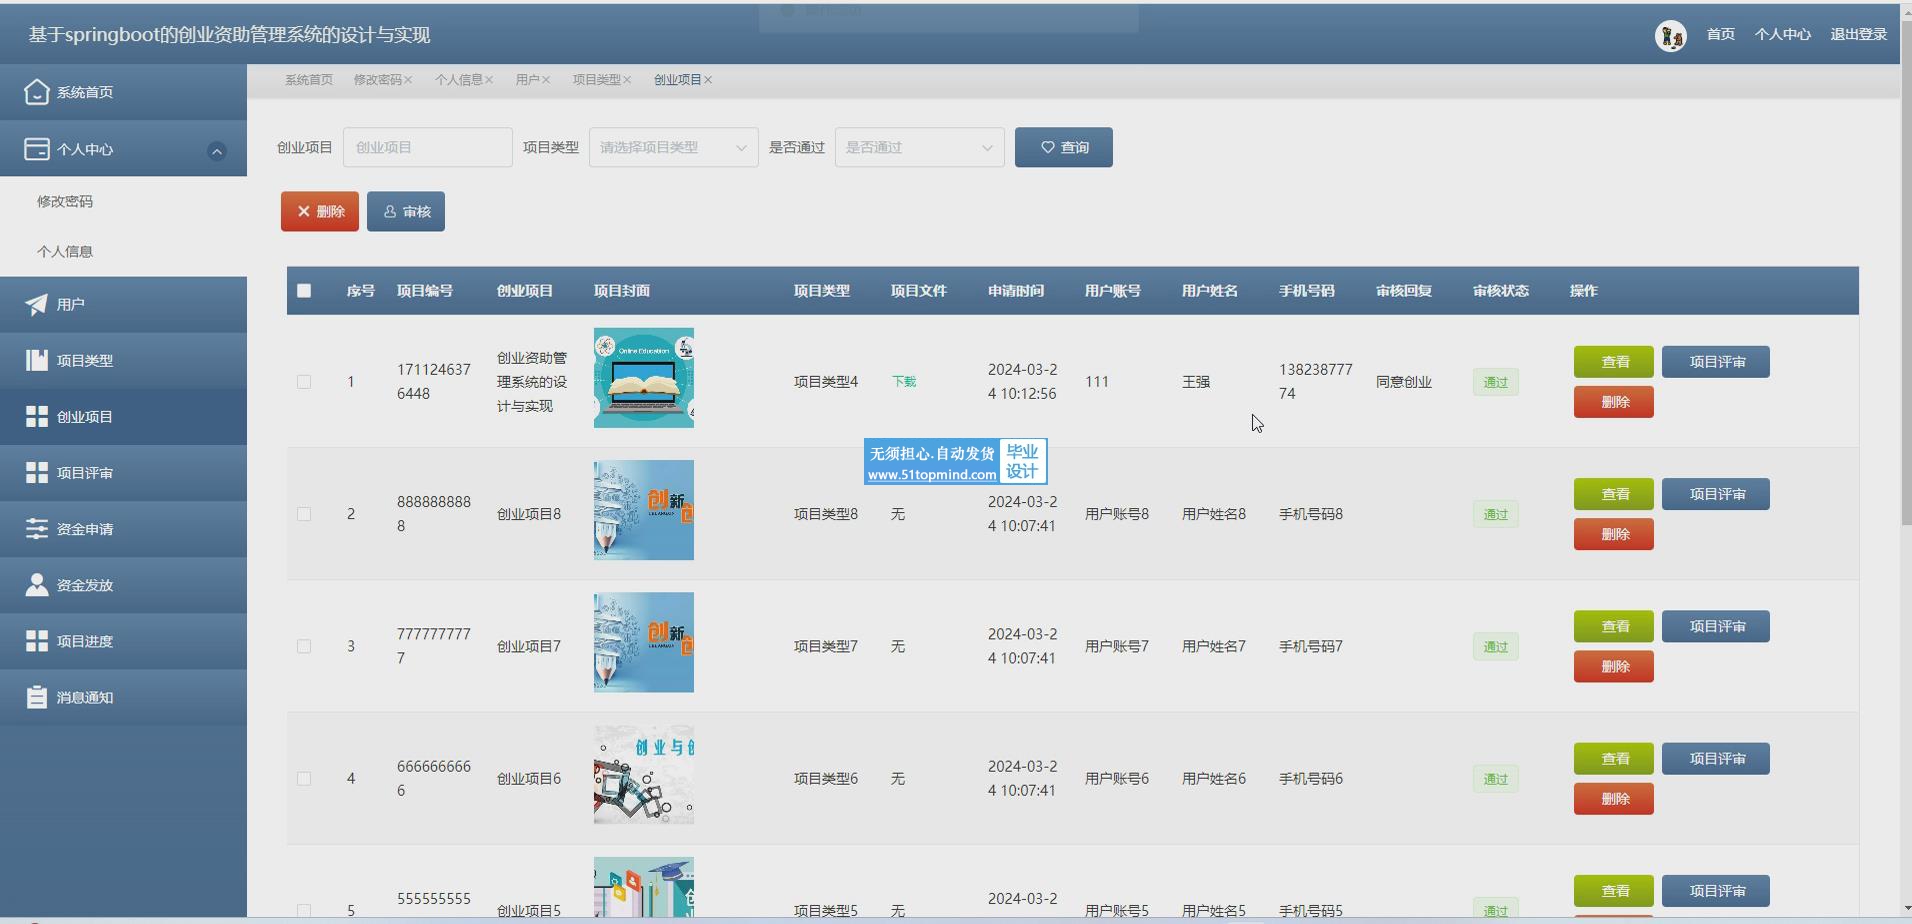Download the project file in row 1
The width and height of the screenshot is (1912, 924).
tap(904, 382)
